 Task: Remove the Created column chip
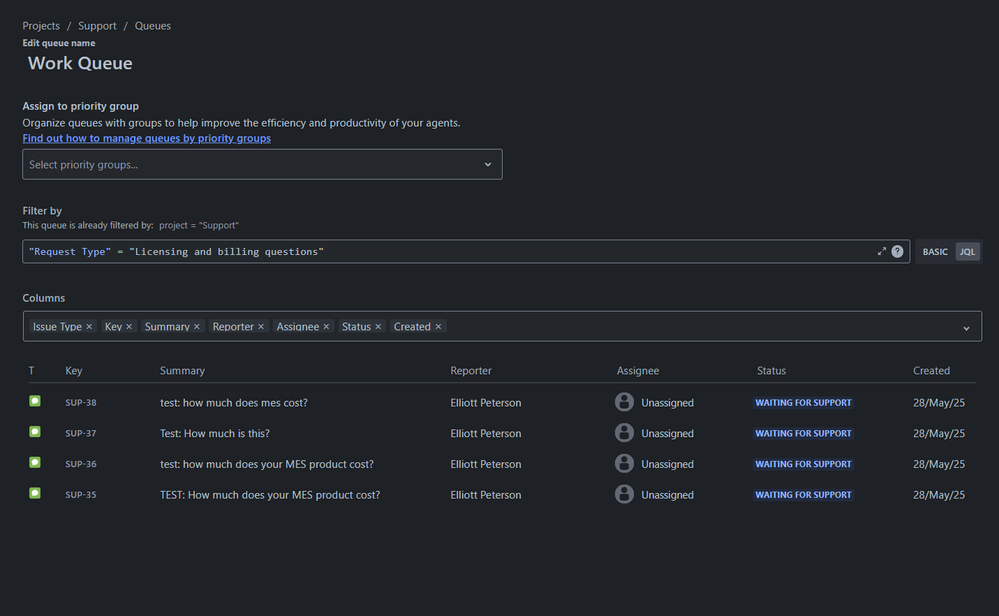[x=438, y=327]
